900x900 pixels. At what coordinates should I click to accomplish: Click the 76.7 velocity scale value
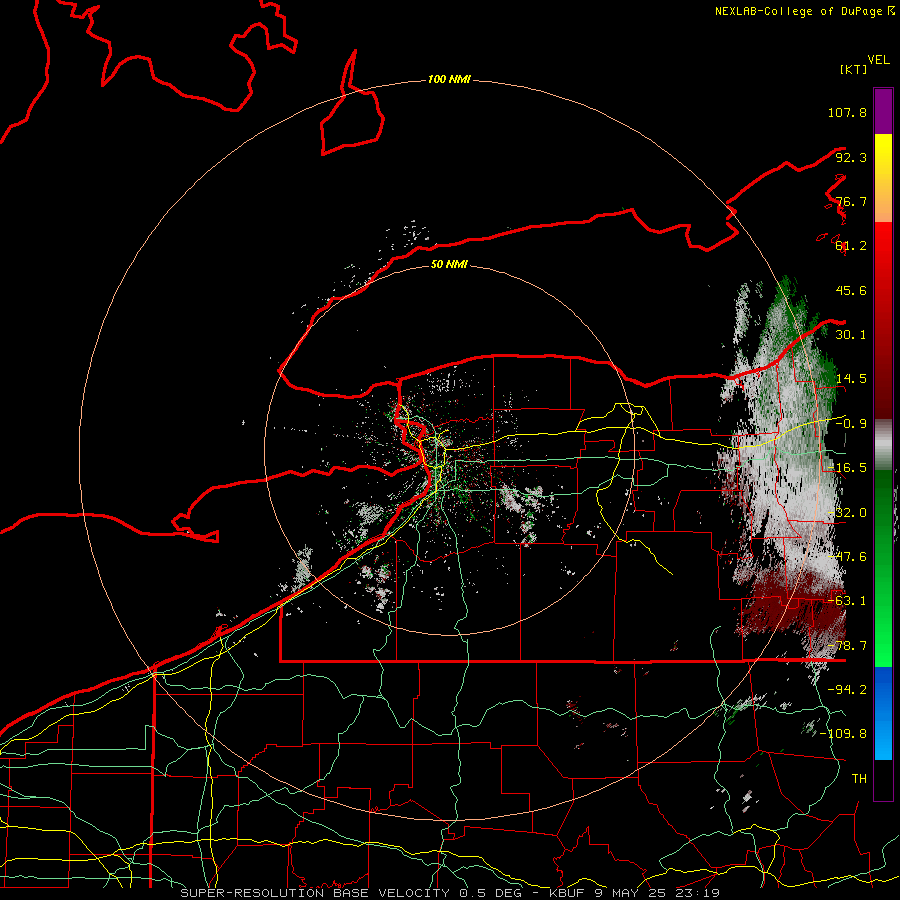click(851, 201)
